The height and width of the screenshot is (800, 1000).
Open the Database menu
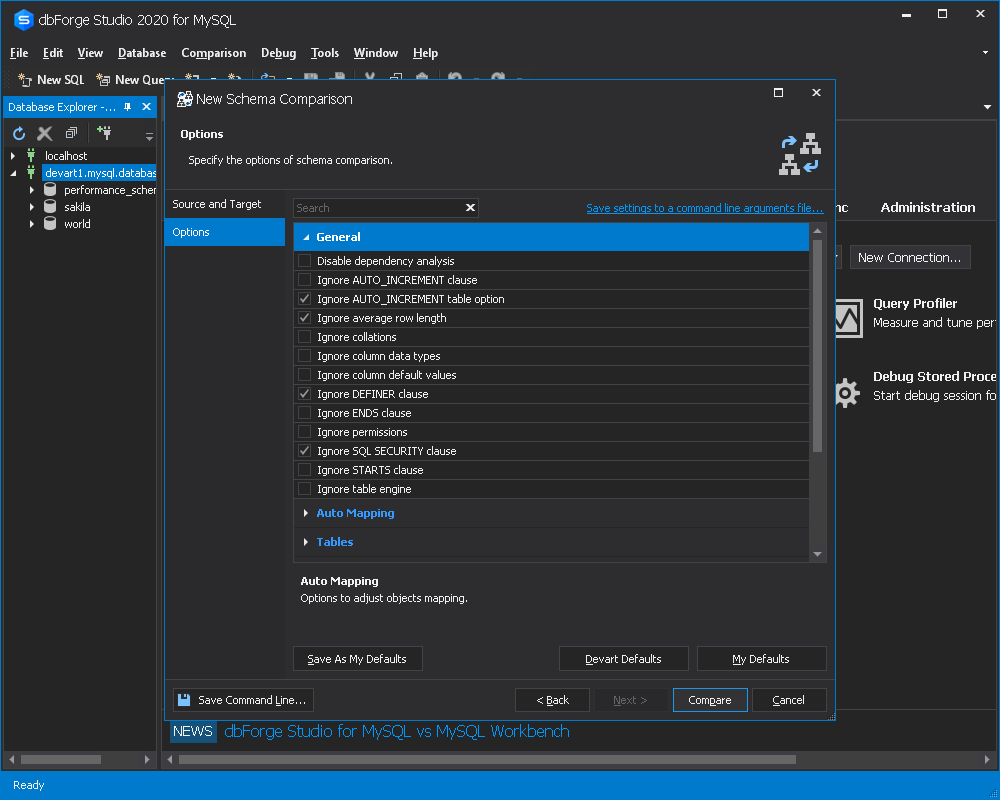[x=142, y=53]
